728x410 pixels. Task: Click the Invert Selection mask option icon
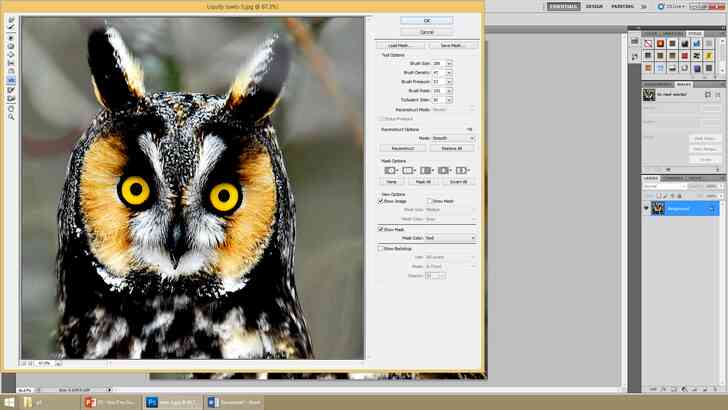click(x=461, y=170)
